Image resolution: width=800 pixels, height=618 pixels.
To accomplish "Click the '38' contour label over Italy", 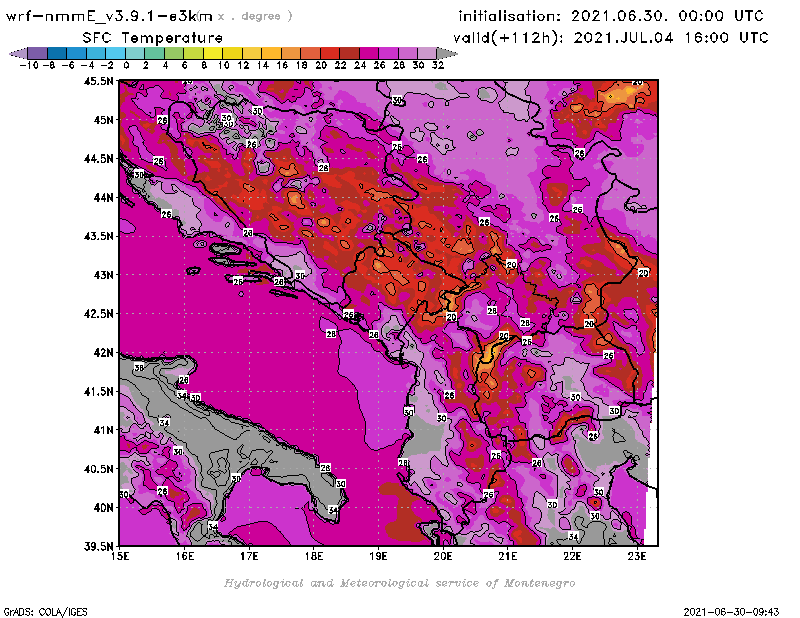I will coord(139,367).
